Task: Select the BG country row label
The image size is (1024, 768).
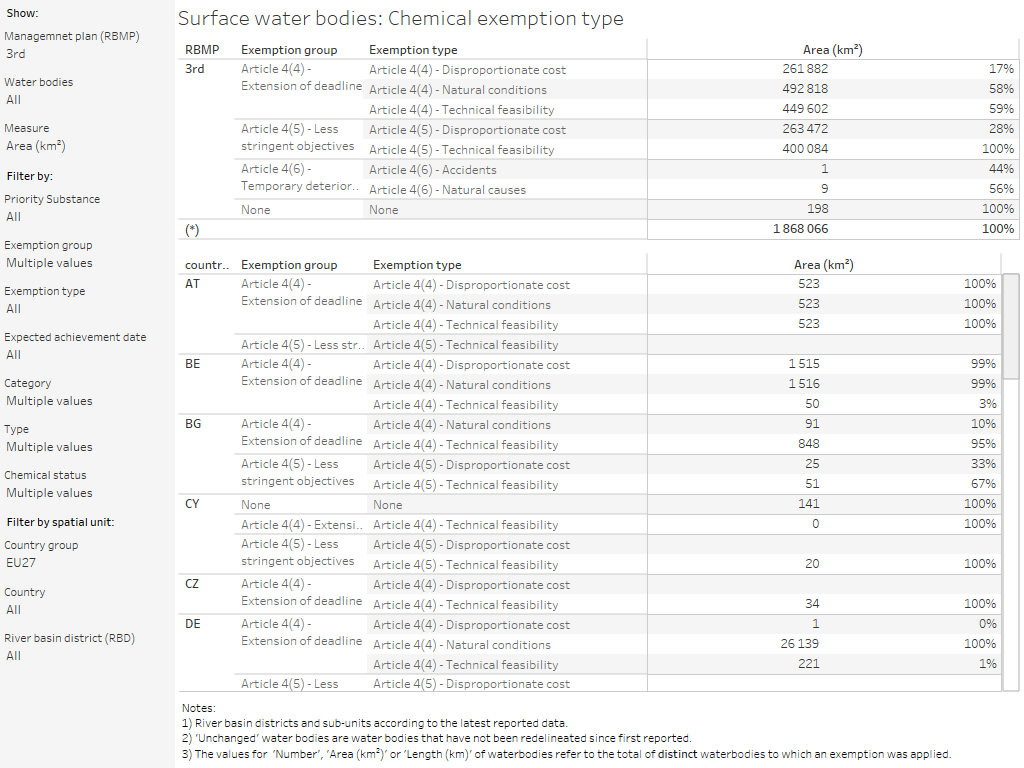Action: [x=193, y=424]
